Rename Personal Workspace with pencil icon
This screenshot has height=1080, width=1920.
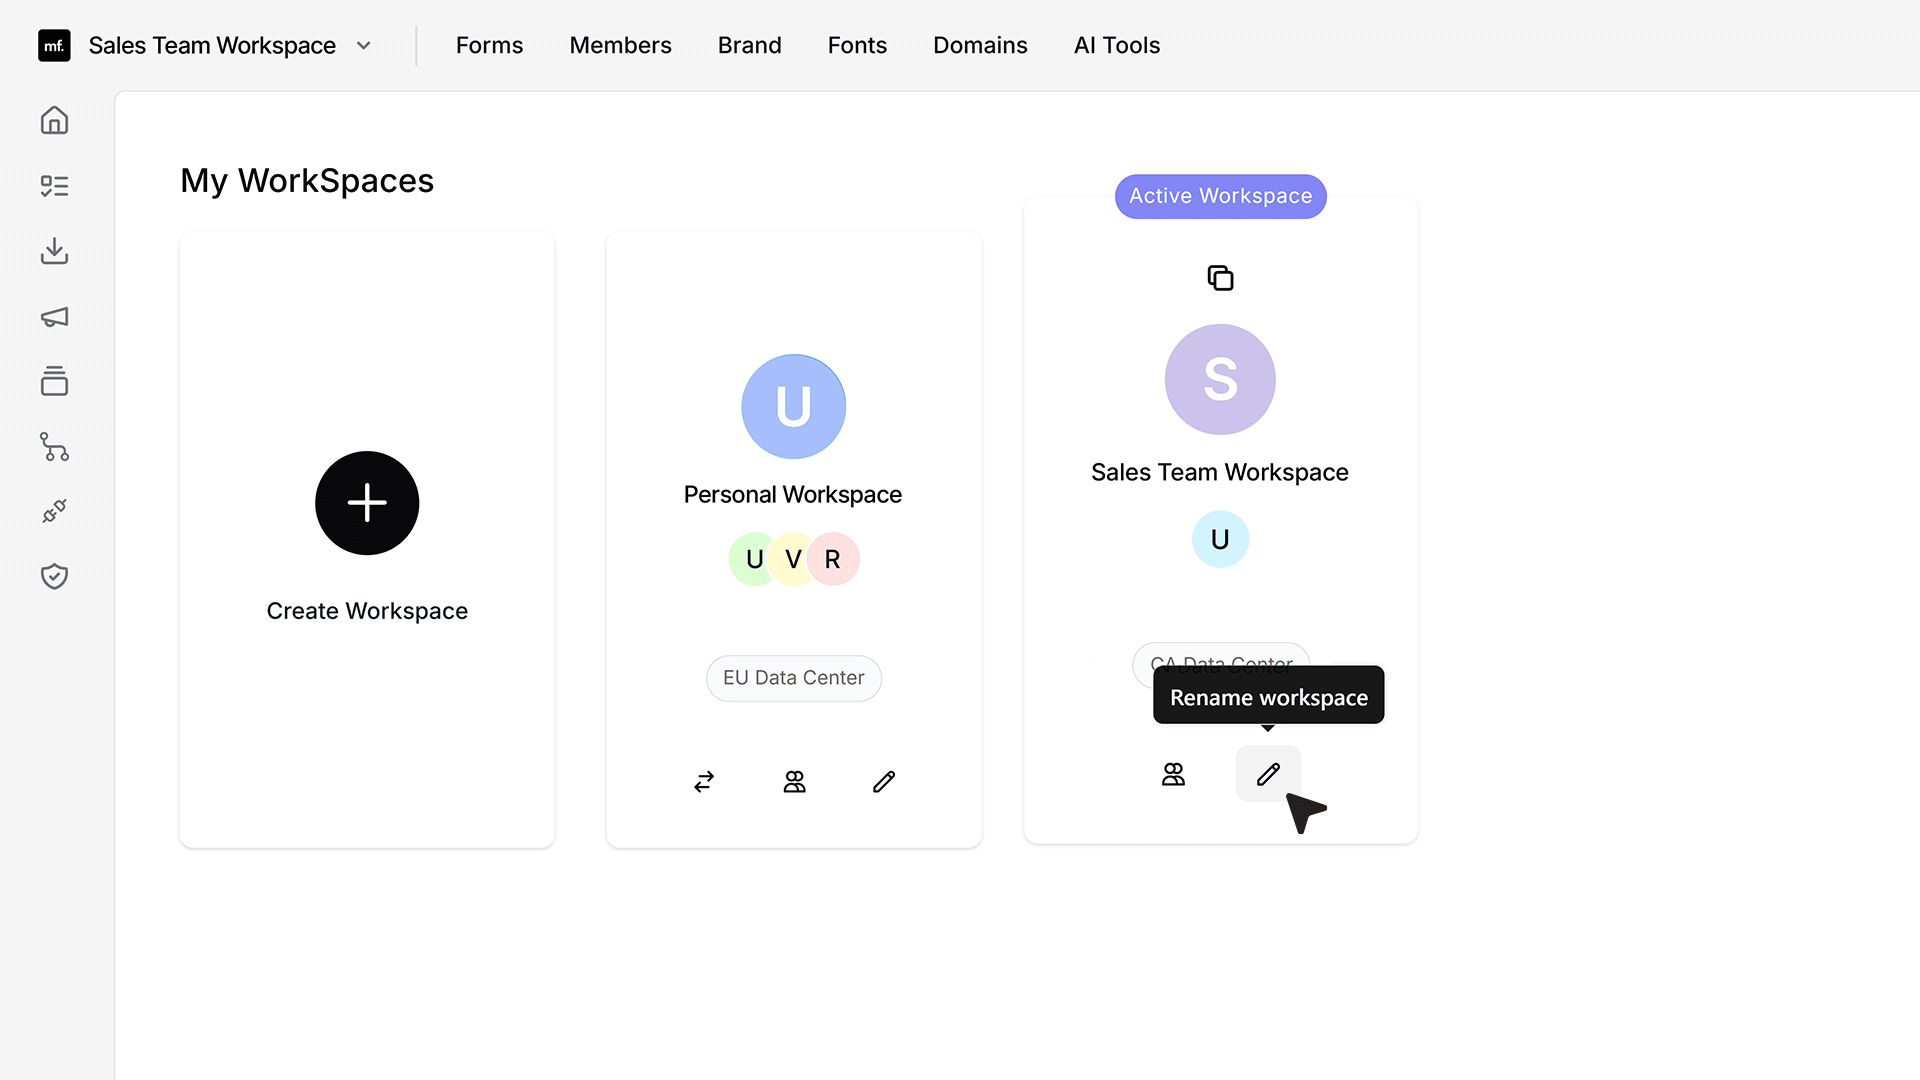[883, 781]
